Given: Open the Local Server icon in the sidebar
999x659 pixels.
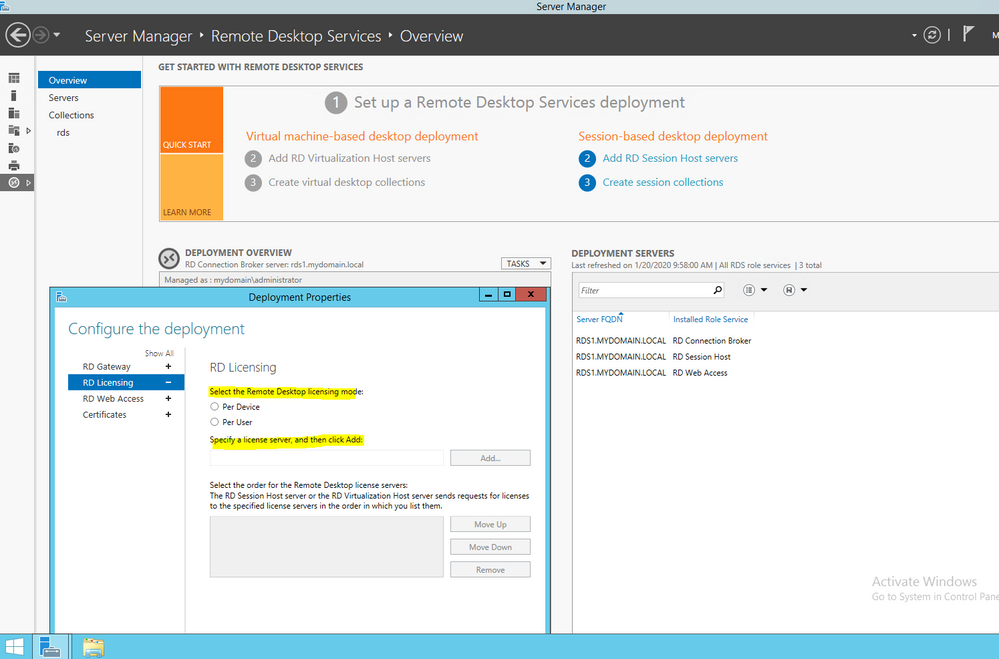Looking at the screenshot, I should (14, 96).
